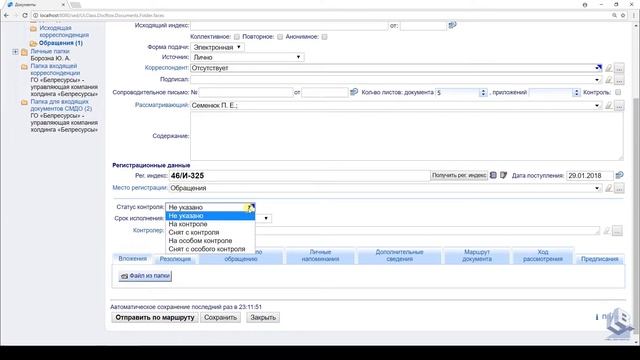This screenshot has width=640, height=360.
Task: Switch to Предписания tab
Action: (600, 259)
